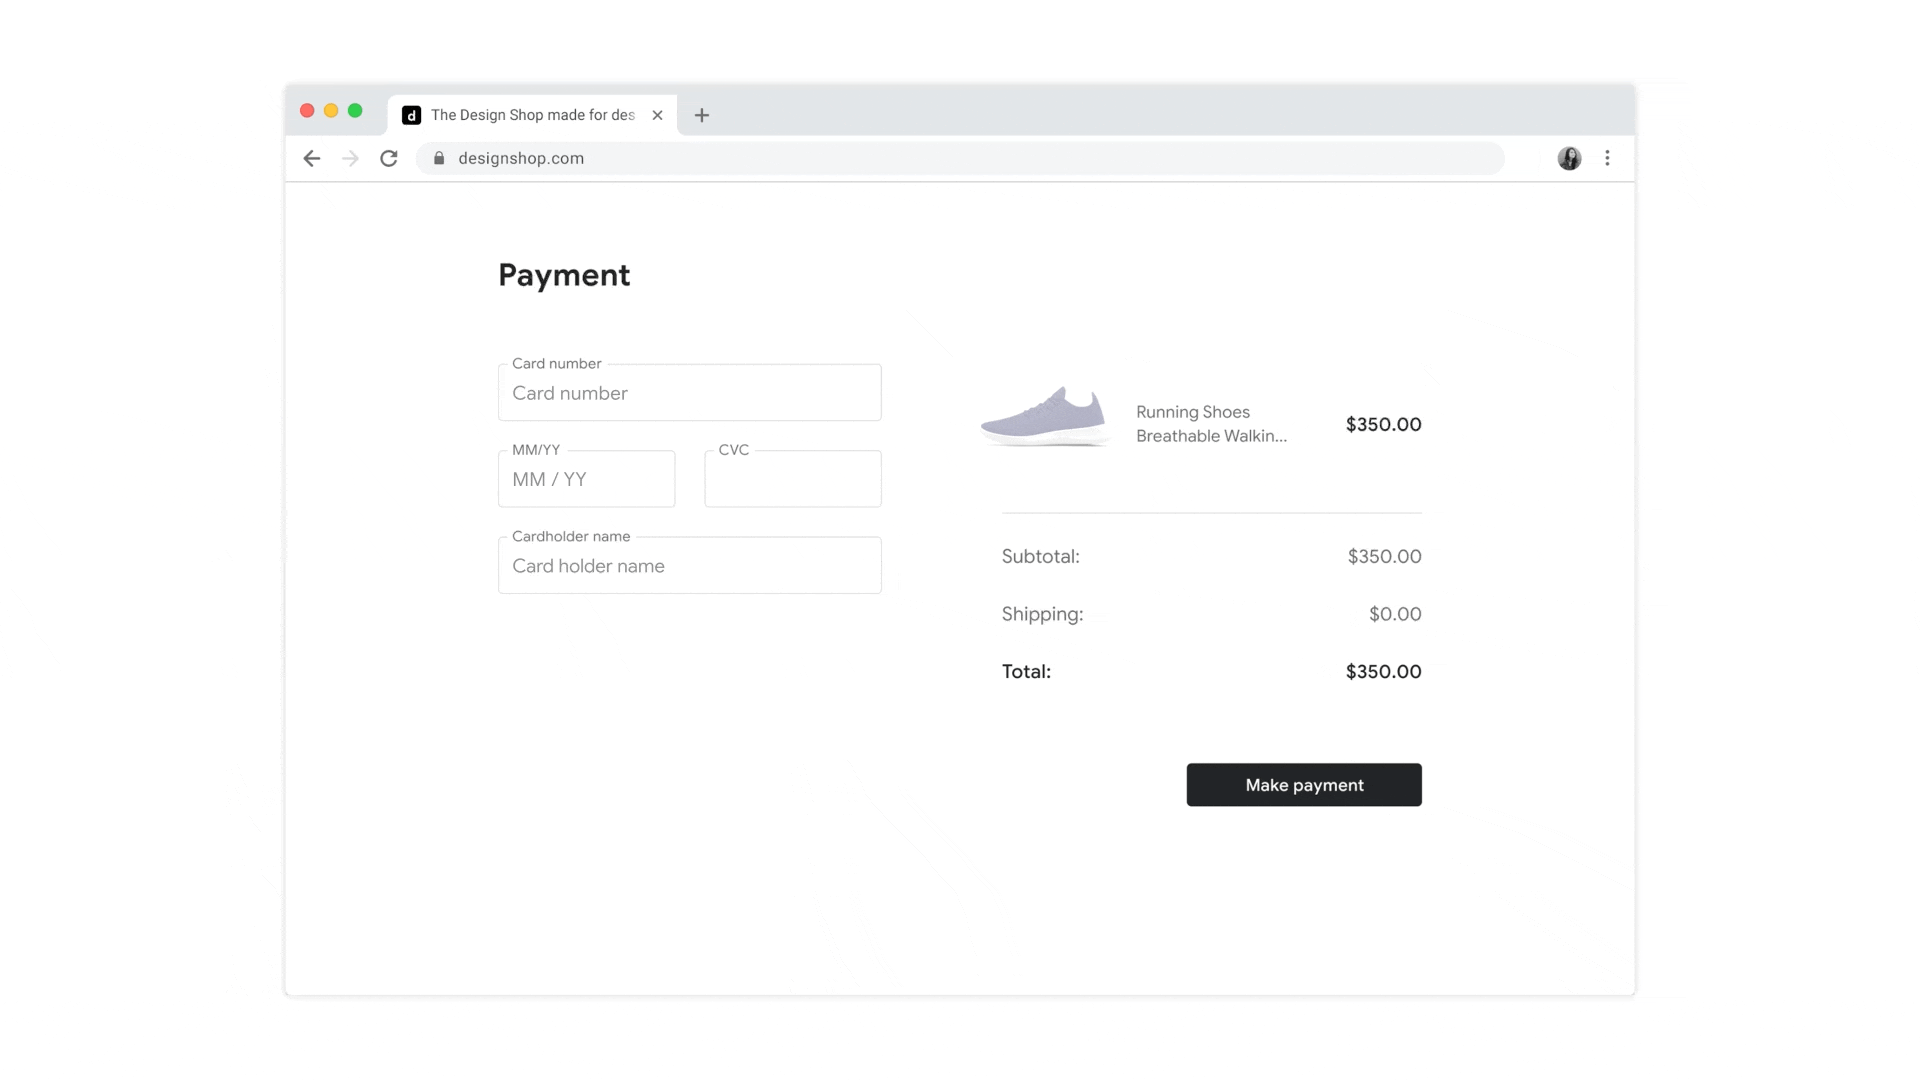Click the Design Shop tab favicon
Viewport: 1920px width, 1080px height.
411,115
